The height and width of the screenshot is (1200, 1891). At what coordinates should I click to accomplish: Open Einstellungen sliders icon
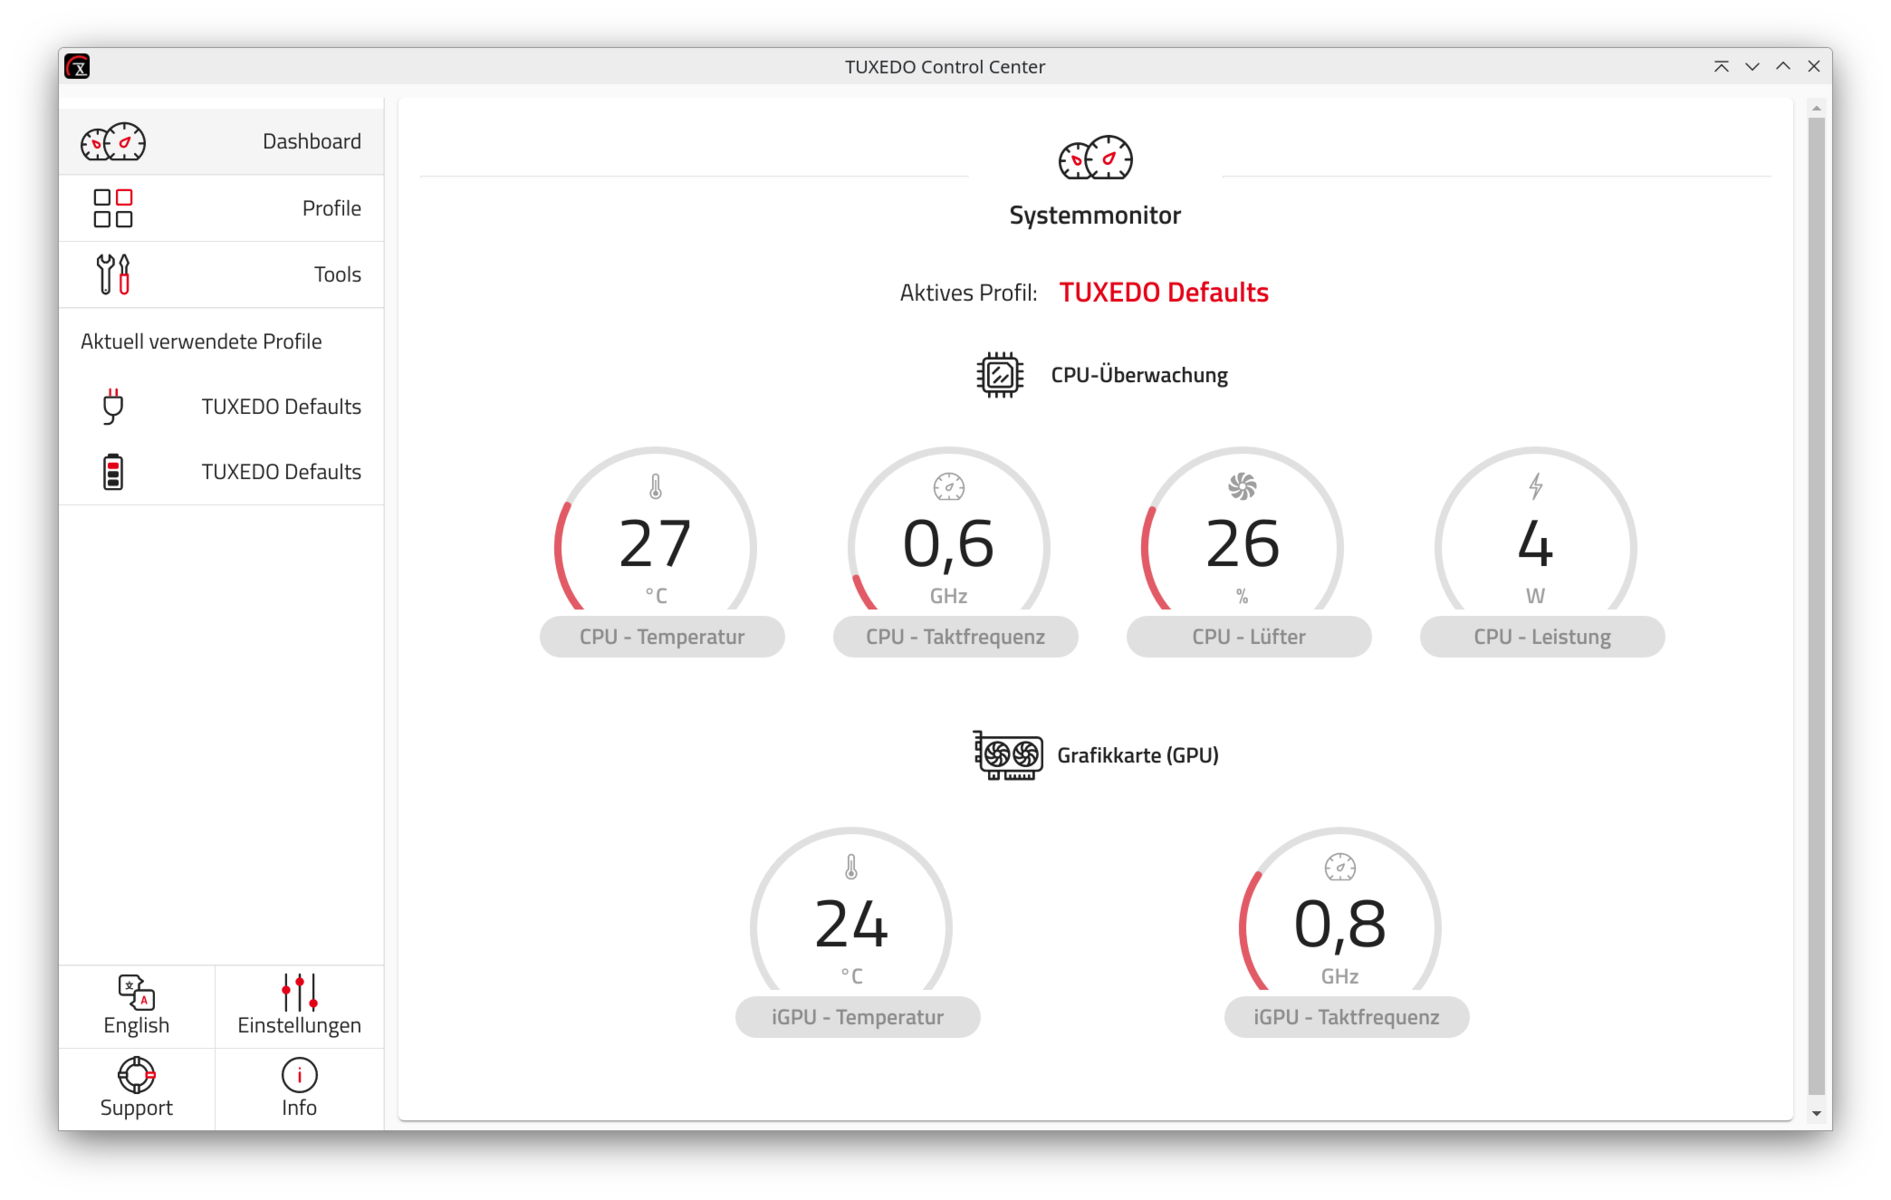click(x=299, y=992)
